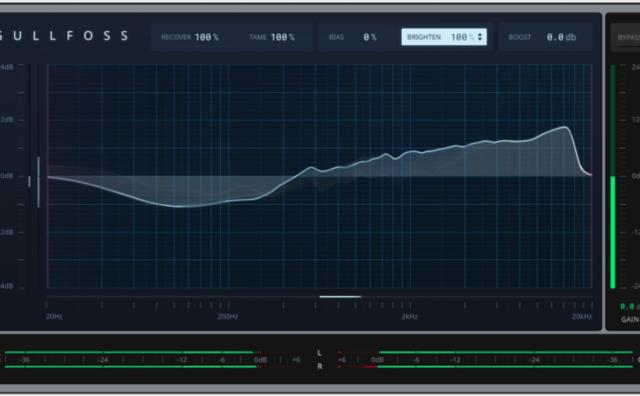
Task: Select the Tame 100% parameter
Action: coord(272,37)
